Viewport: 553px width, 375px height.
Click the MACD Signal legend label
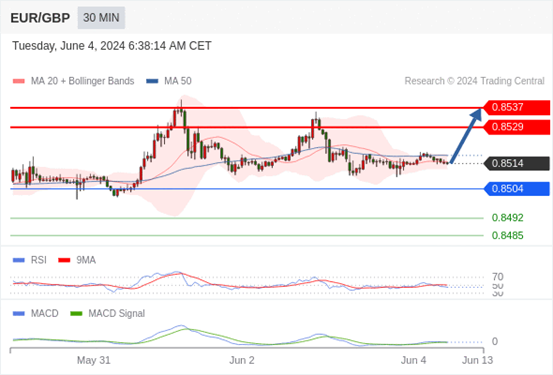pyautogui.click(x=117, y=314)
